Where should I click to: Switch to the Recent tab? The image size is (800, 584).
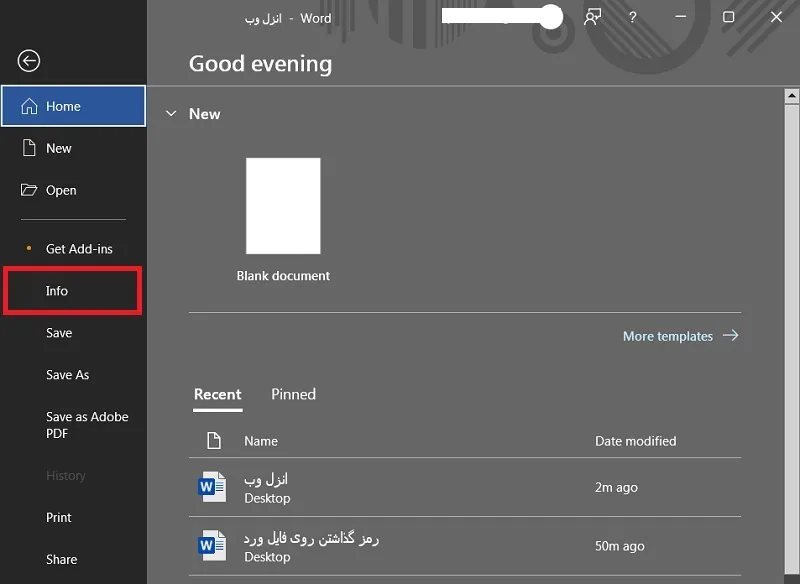click(217, 395)
